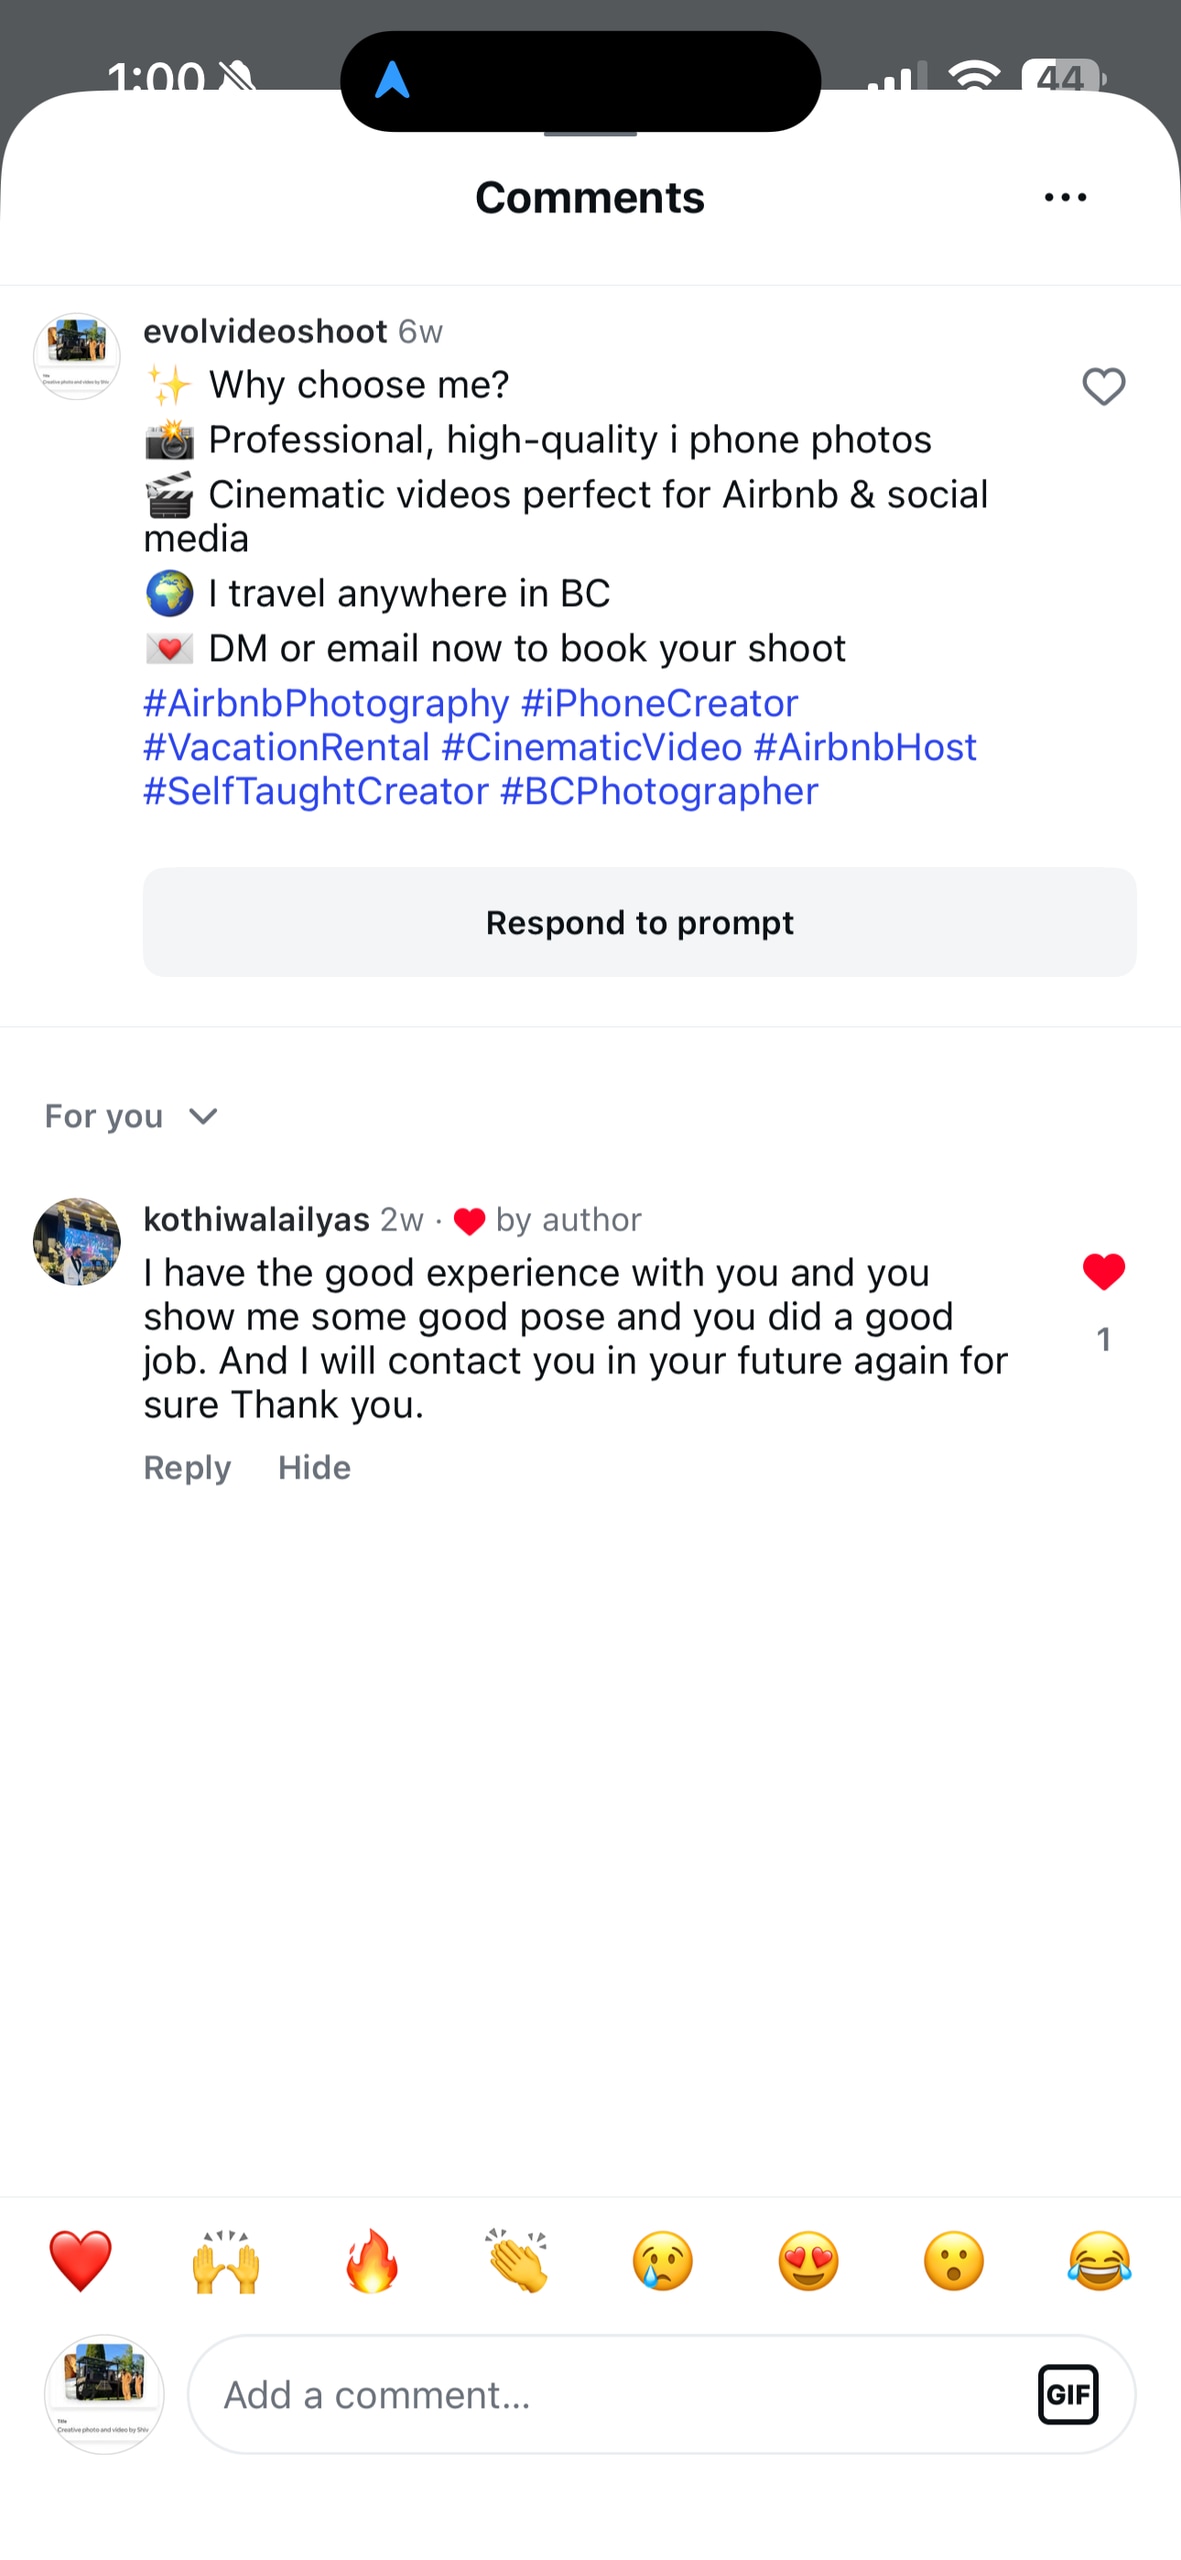Tap the heart eyes emoji reaction
Screen dimensions: 1181x2560
click(808, 2261)
